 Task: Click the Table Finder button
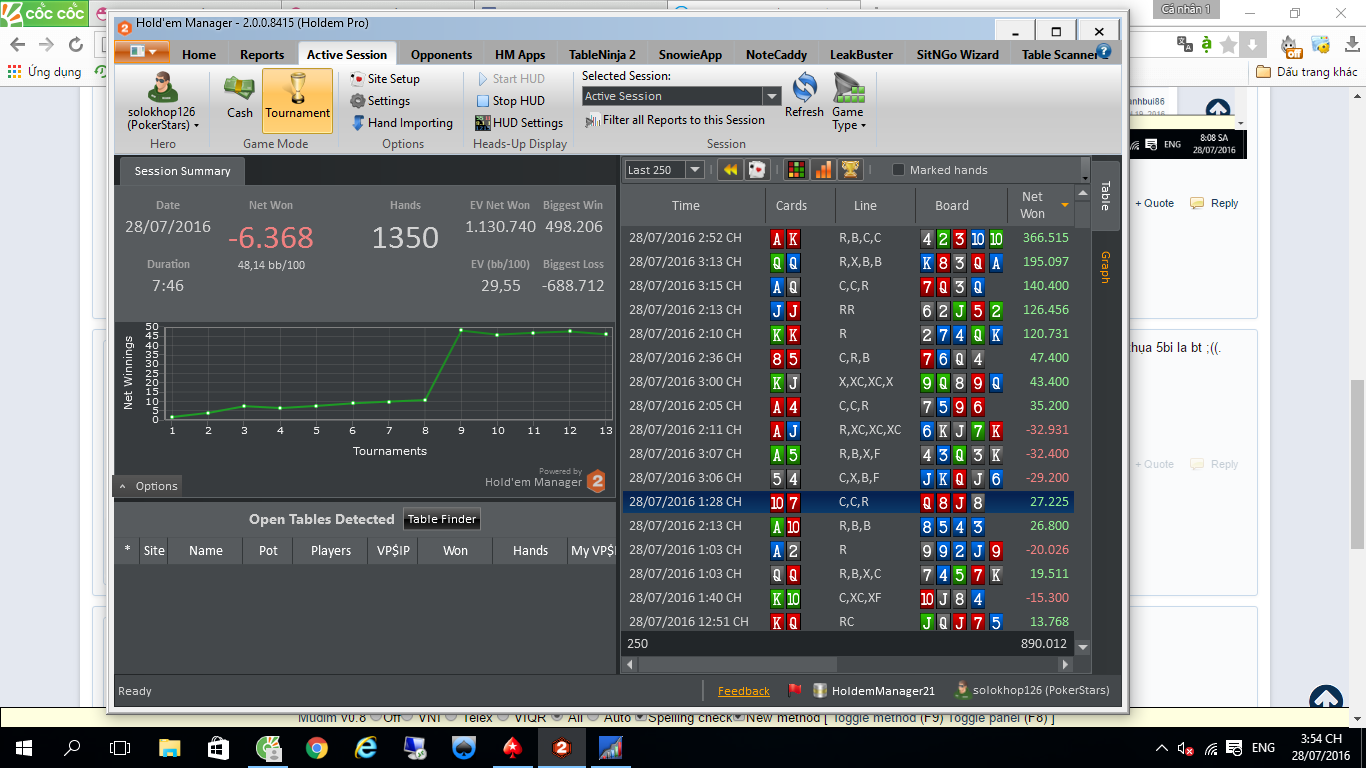point(442,519)
